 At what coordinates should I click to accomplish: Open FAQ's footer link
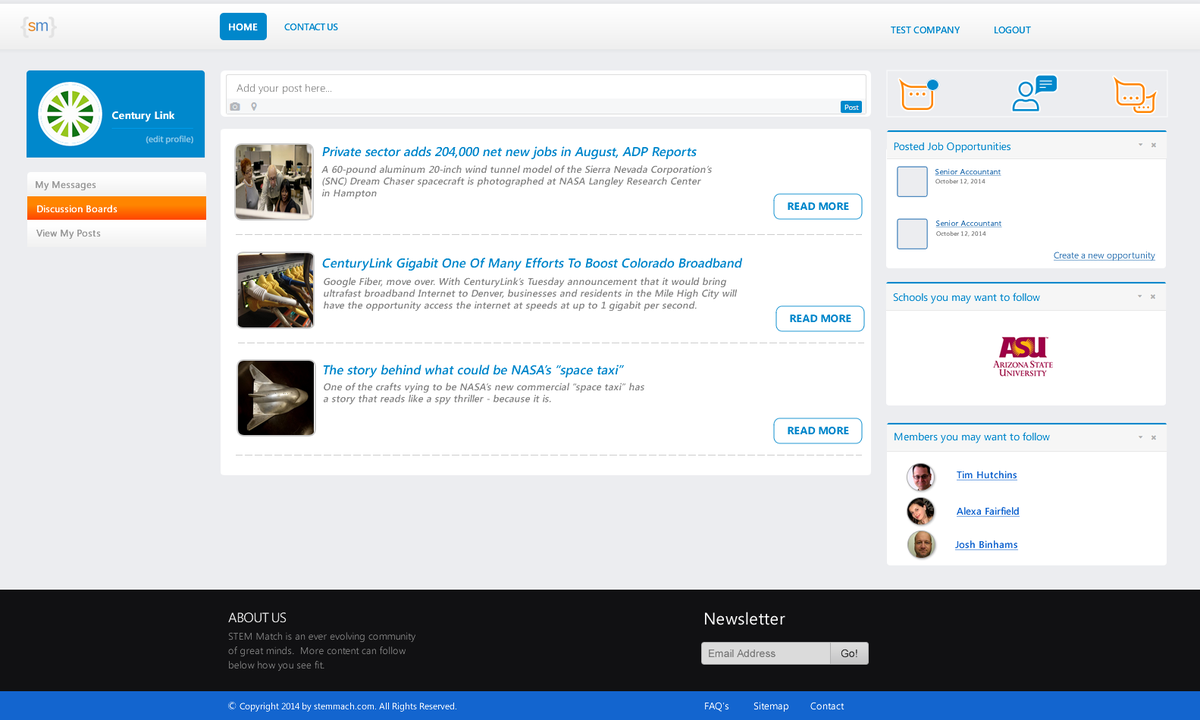click(716, 706)
